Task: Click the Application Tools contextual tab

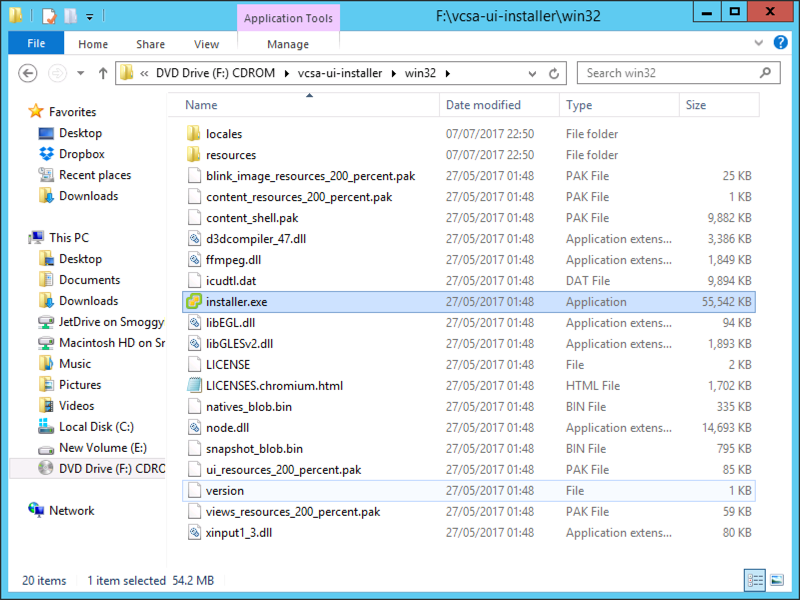Action: (x=288, y=18)
